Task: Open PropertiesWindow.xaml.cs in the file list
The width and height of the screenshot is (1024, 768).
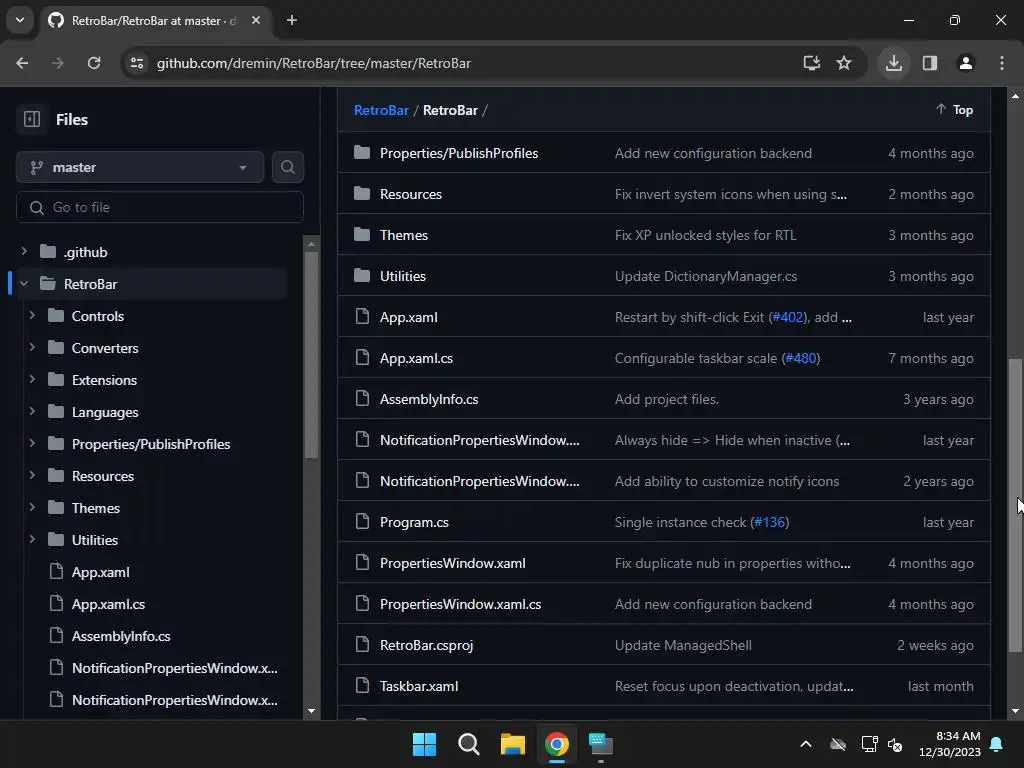Action: 460,604
